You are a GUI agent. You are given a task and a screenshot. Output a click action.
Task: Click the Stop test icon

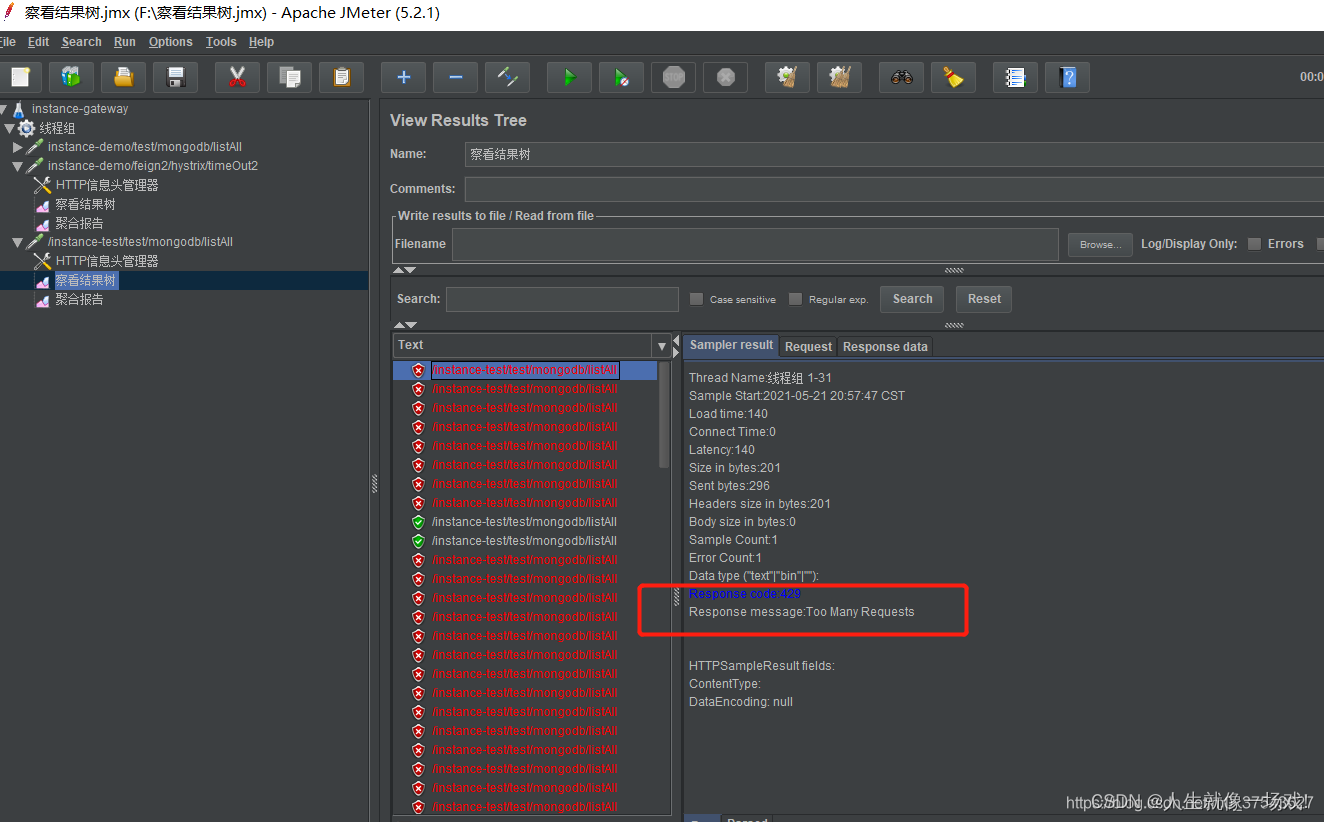click(673, 77)
